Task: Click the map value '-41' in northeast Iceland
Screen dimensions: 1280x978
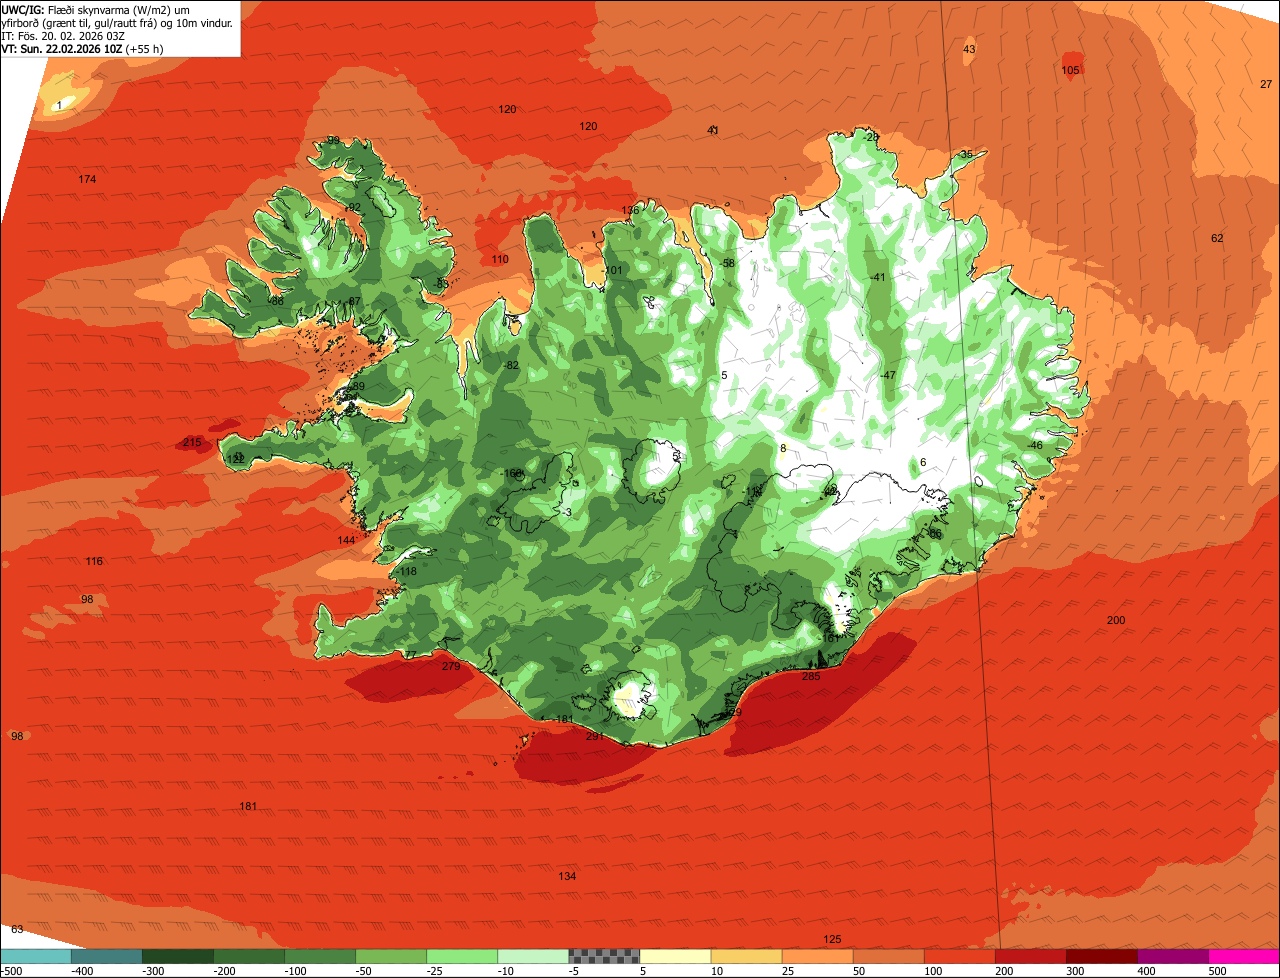Action: 877,277
